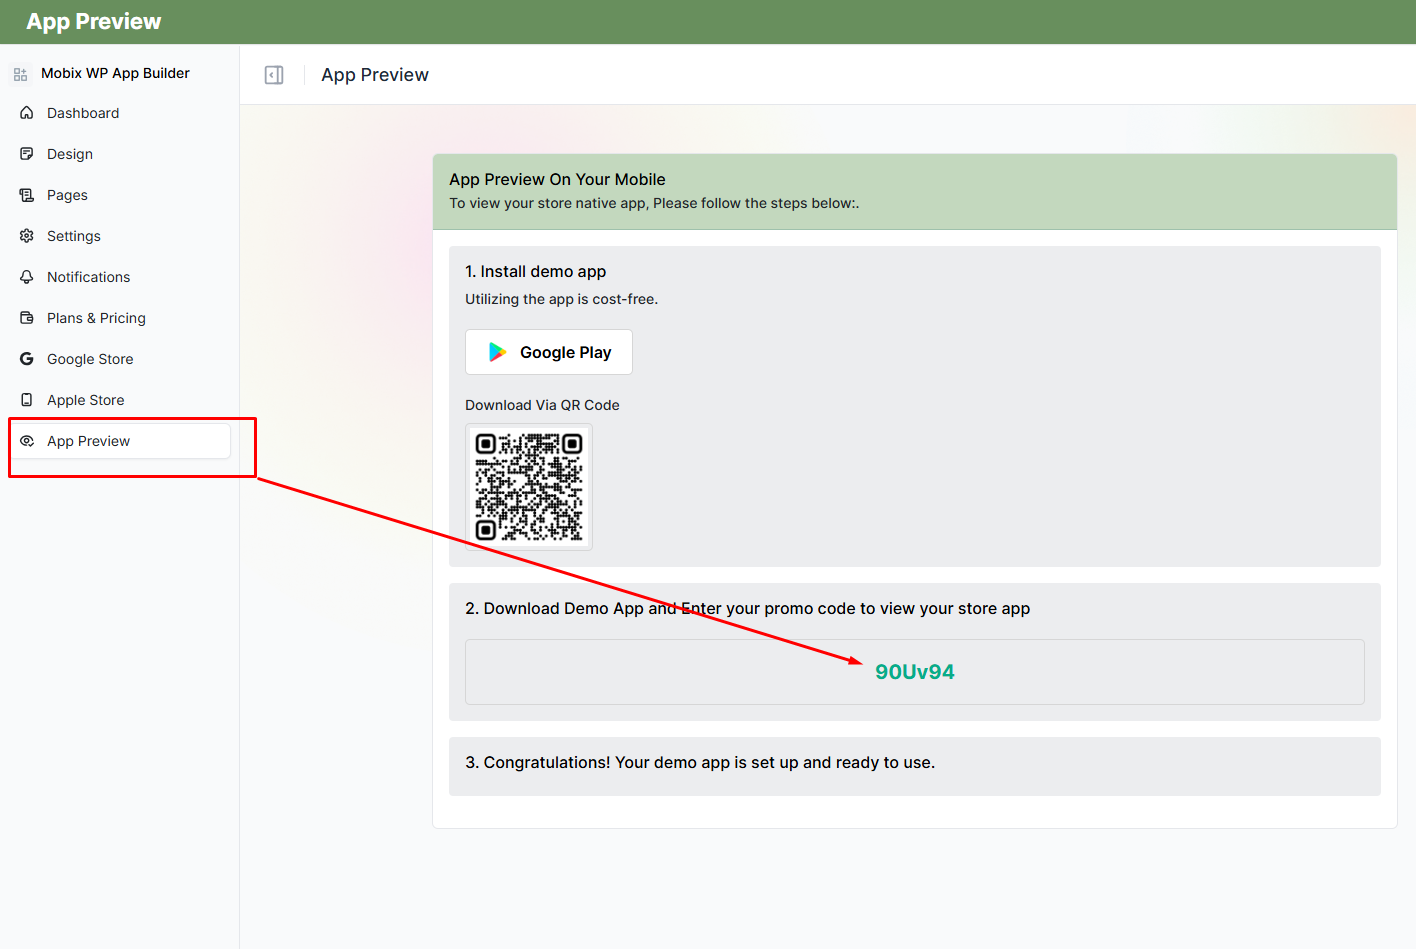Image resolution: width=1416 pixels, height=949 pixels.
Task: Open the Settings menu item
Action: click(120, 236)
